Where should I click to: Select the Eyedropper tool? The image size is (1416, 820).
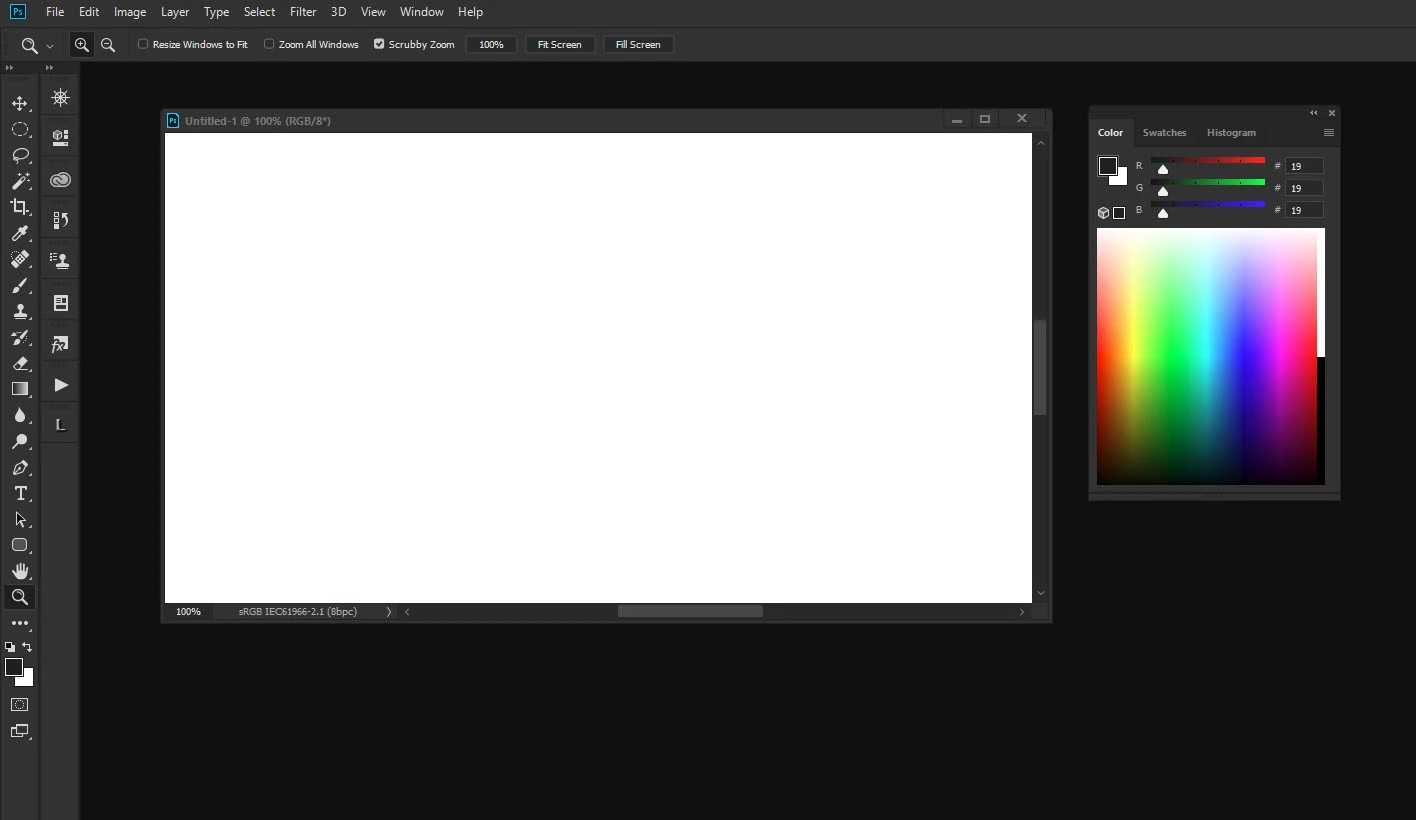click(x=19, y=233)
